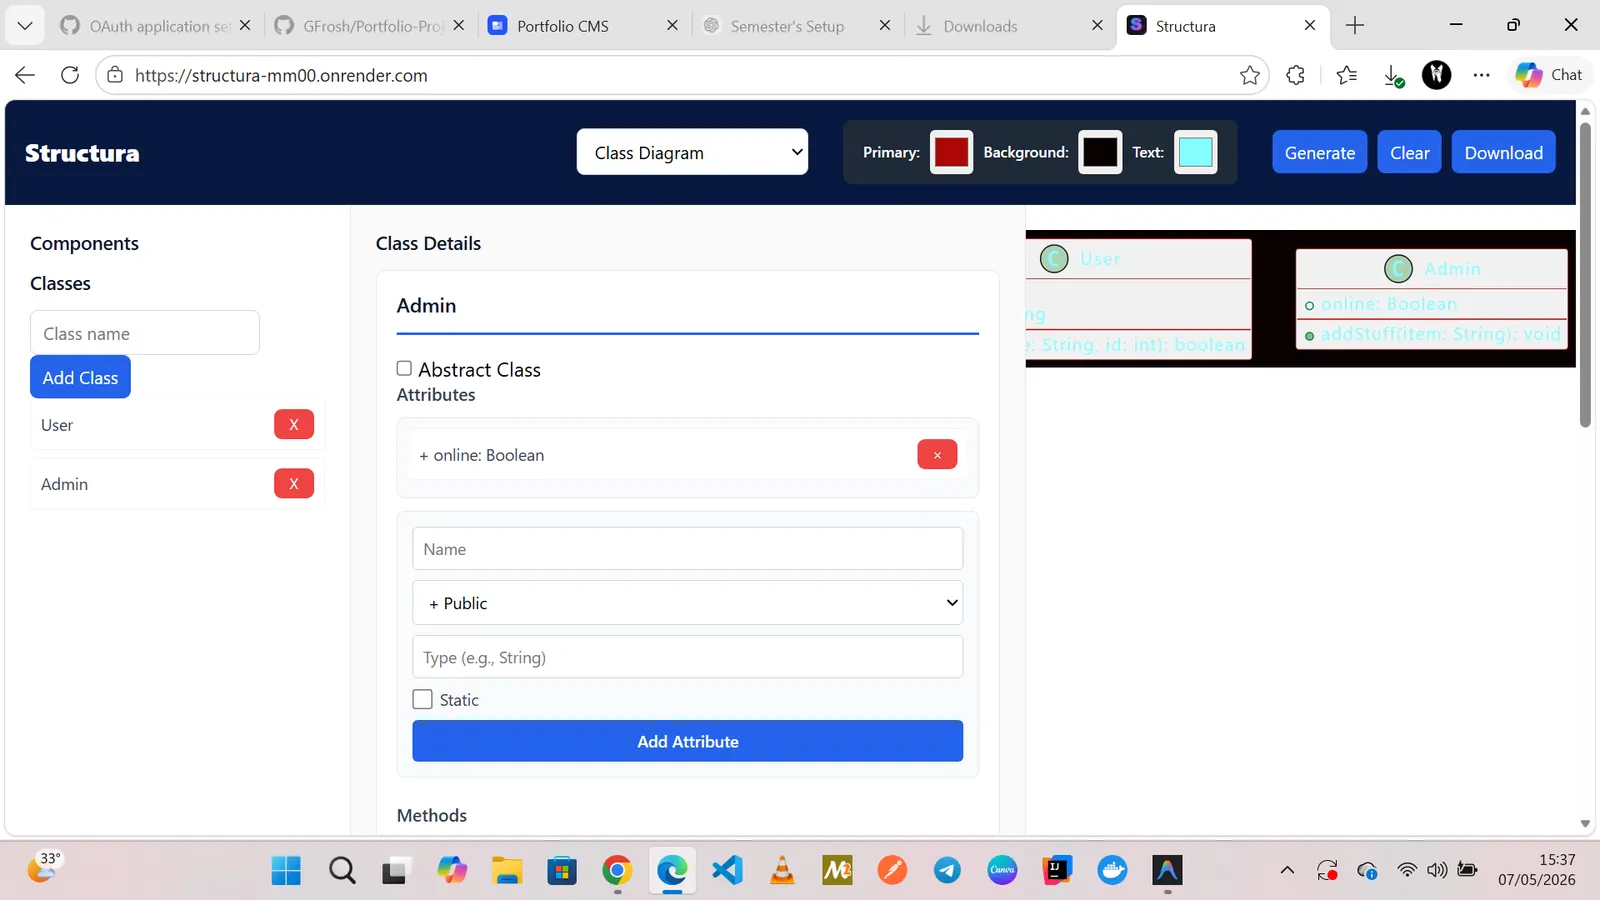1600x900 pixels.
Task: Open the browser downloads icon
Action: click(x=1393, y=75)
